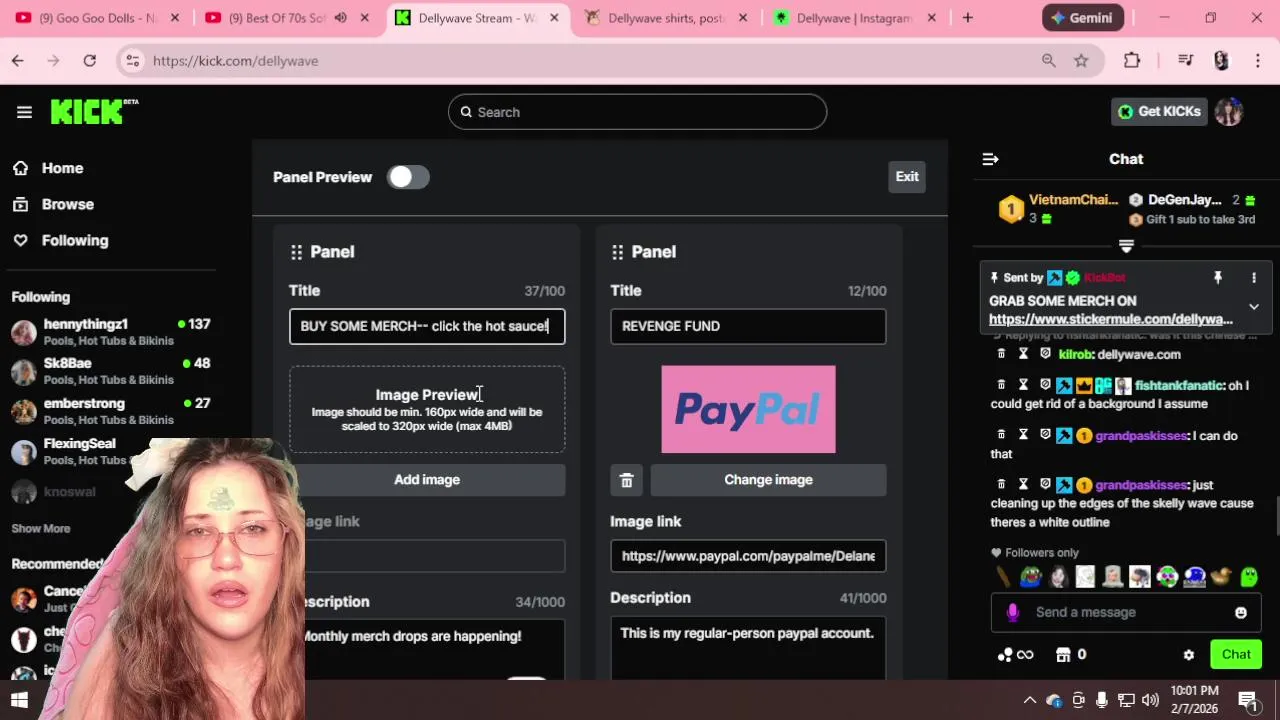This screenshot has width=1280, height=720.
Task: Toggle the Panel Preview switch
Action: point(408,177)
